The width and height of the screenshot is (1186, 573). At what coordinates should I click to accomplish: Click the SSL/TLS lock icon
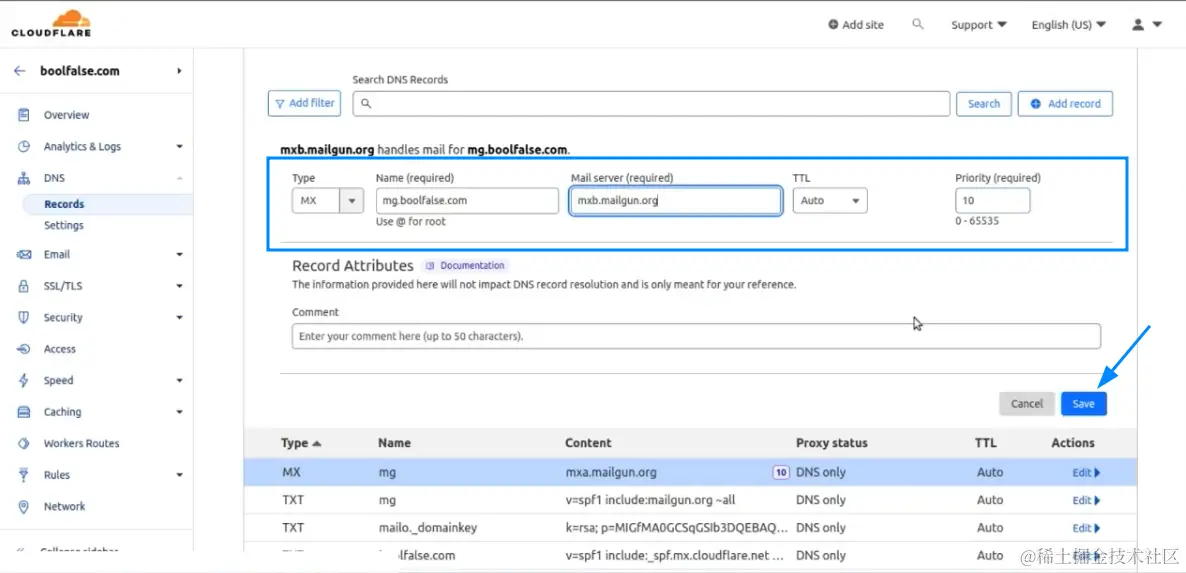[x=23, y=286]
